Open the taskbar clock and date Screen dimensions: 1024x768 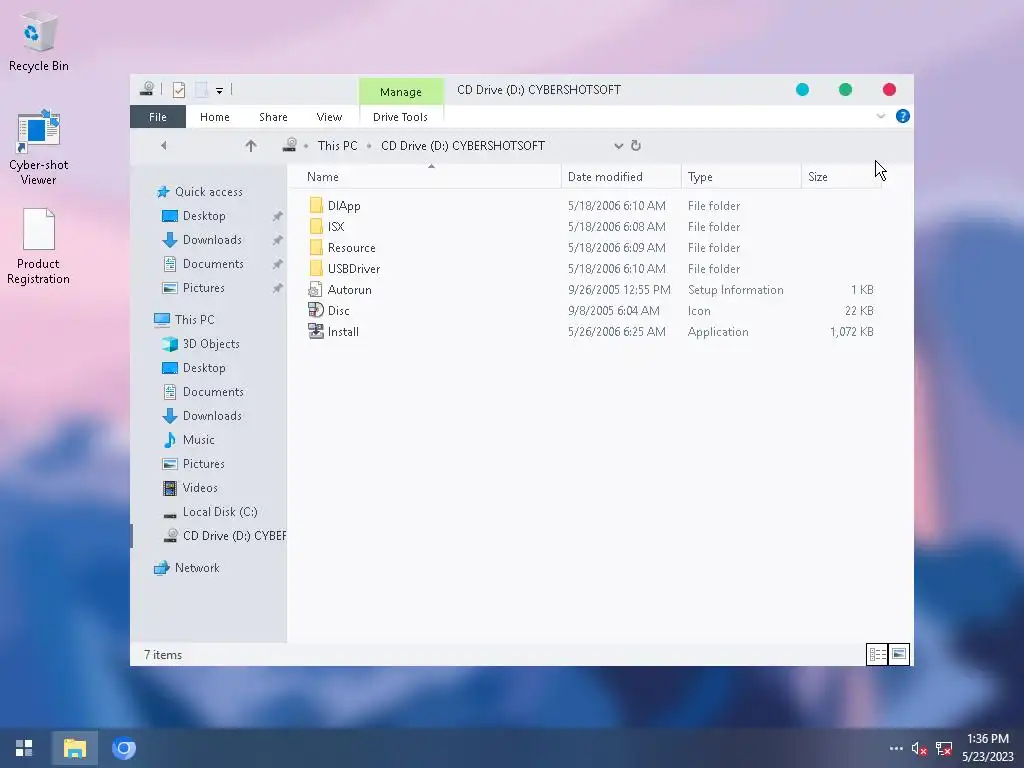pyautogui.click(x=987, y=748)
